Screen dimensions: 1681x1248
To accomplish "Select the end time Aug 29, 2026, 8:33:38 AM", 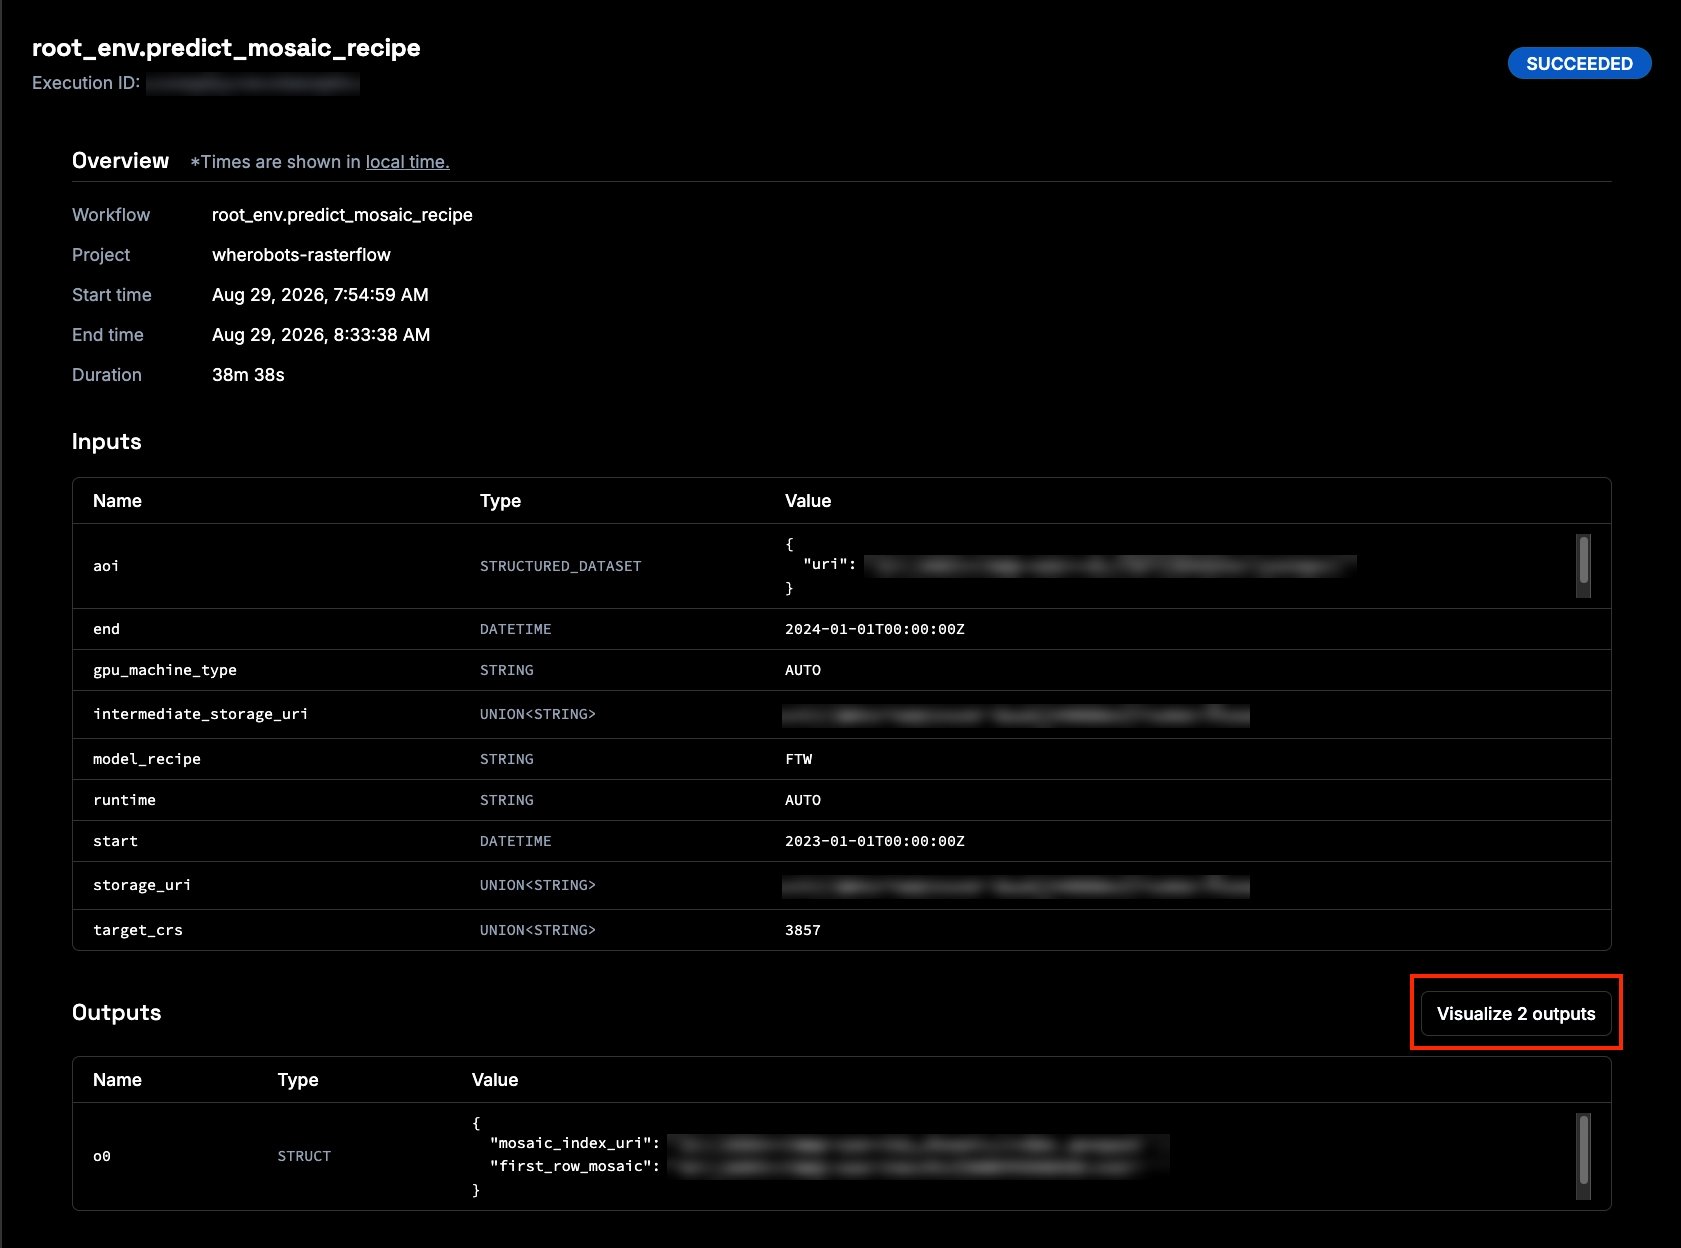I will pos(321,335).
